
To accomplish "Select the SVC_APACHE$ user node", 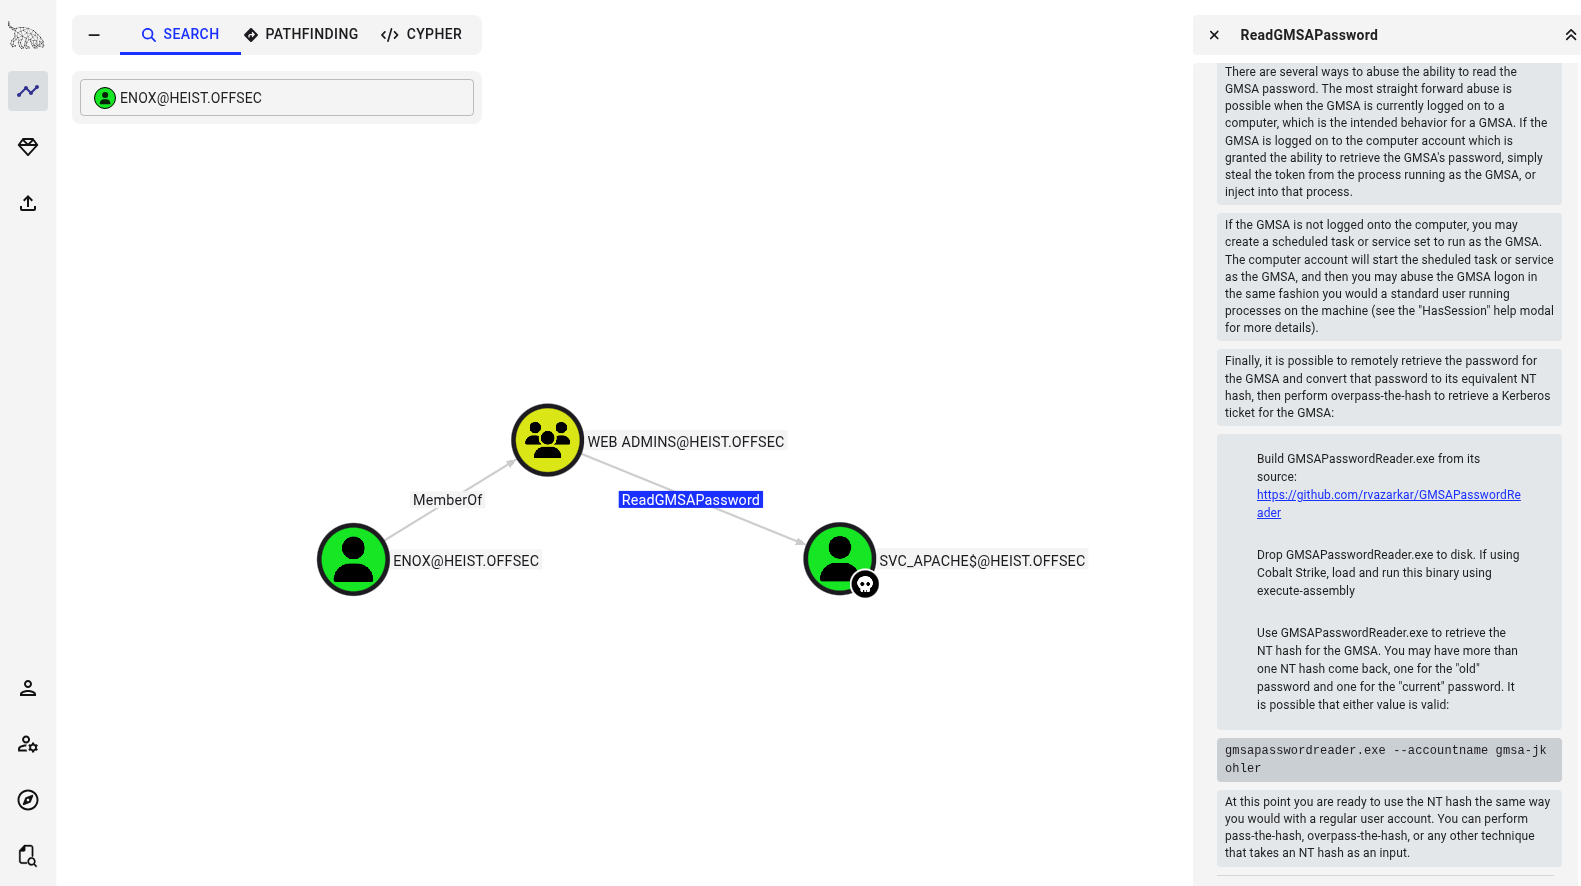I will [839, 559].
